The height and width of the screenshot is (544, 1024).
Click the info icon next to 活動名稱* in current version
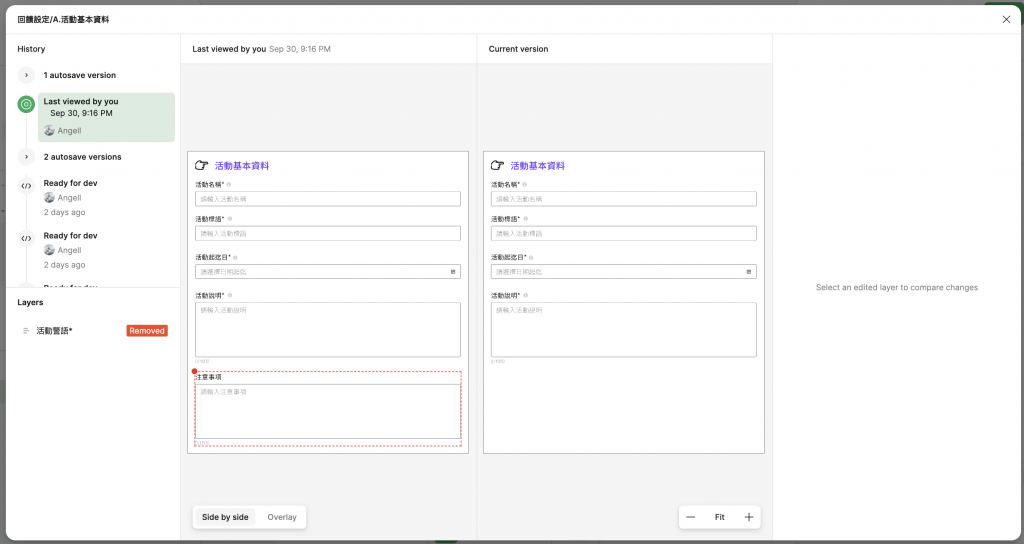pyautogui.click(x=524, y=185)
